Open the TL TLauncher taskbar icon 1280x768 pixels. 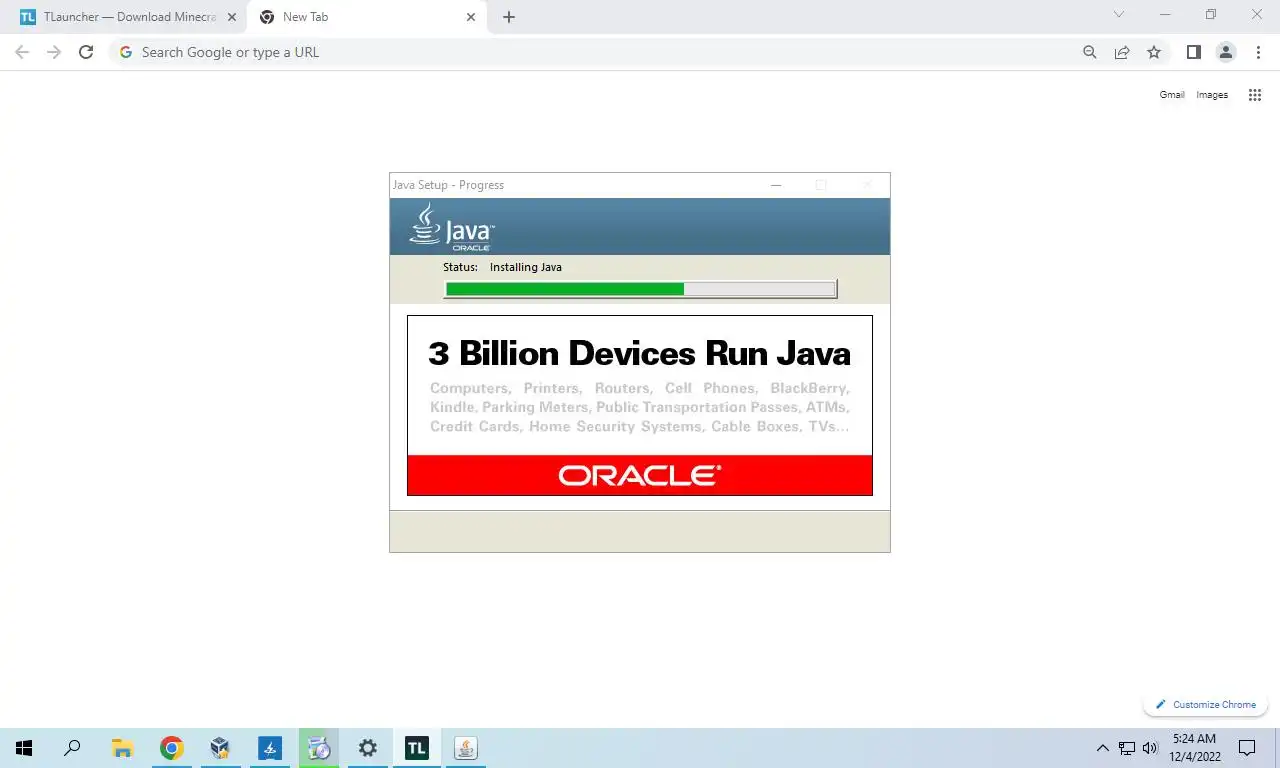click(x=417, y=748)
